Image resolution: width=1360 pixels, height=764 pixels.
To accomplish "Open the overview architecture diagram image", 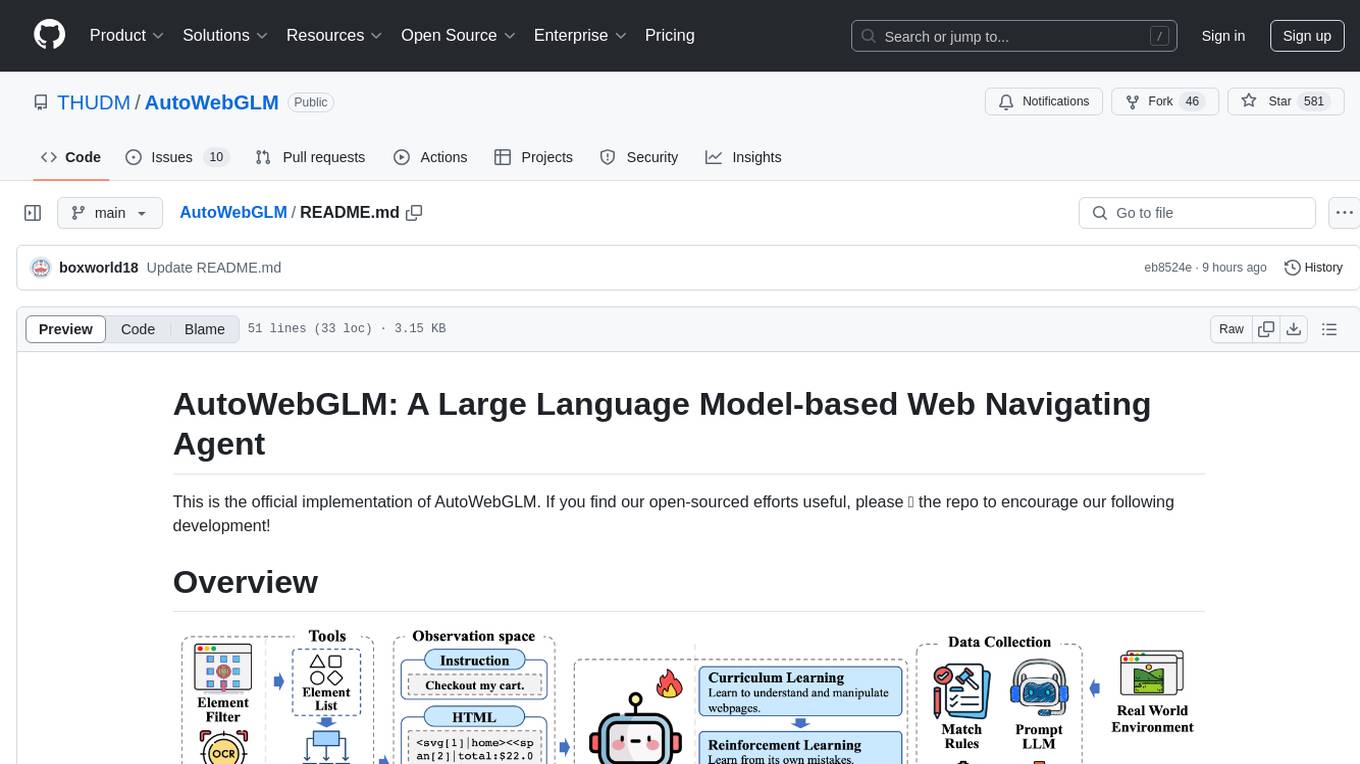I will pyautogui.click(x=688, y=696).
